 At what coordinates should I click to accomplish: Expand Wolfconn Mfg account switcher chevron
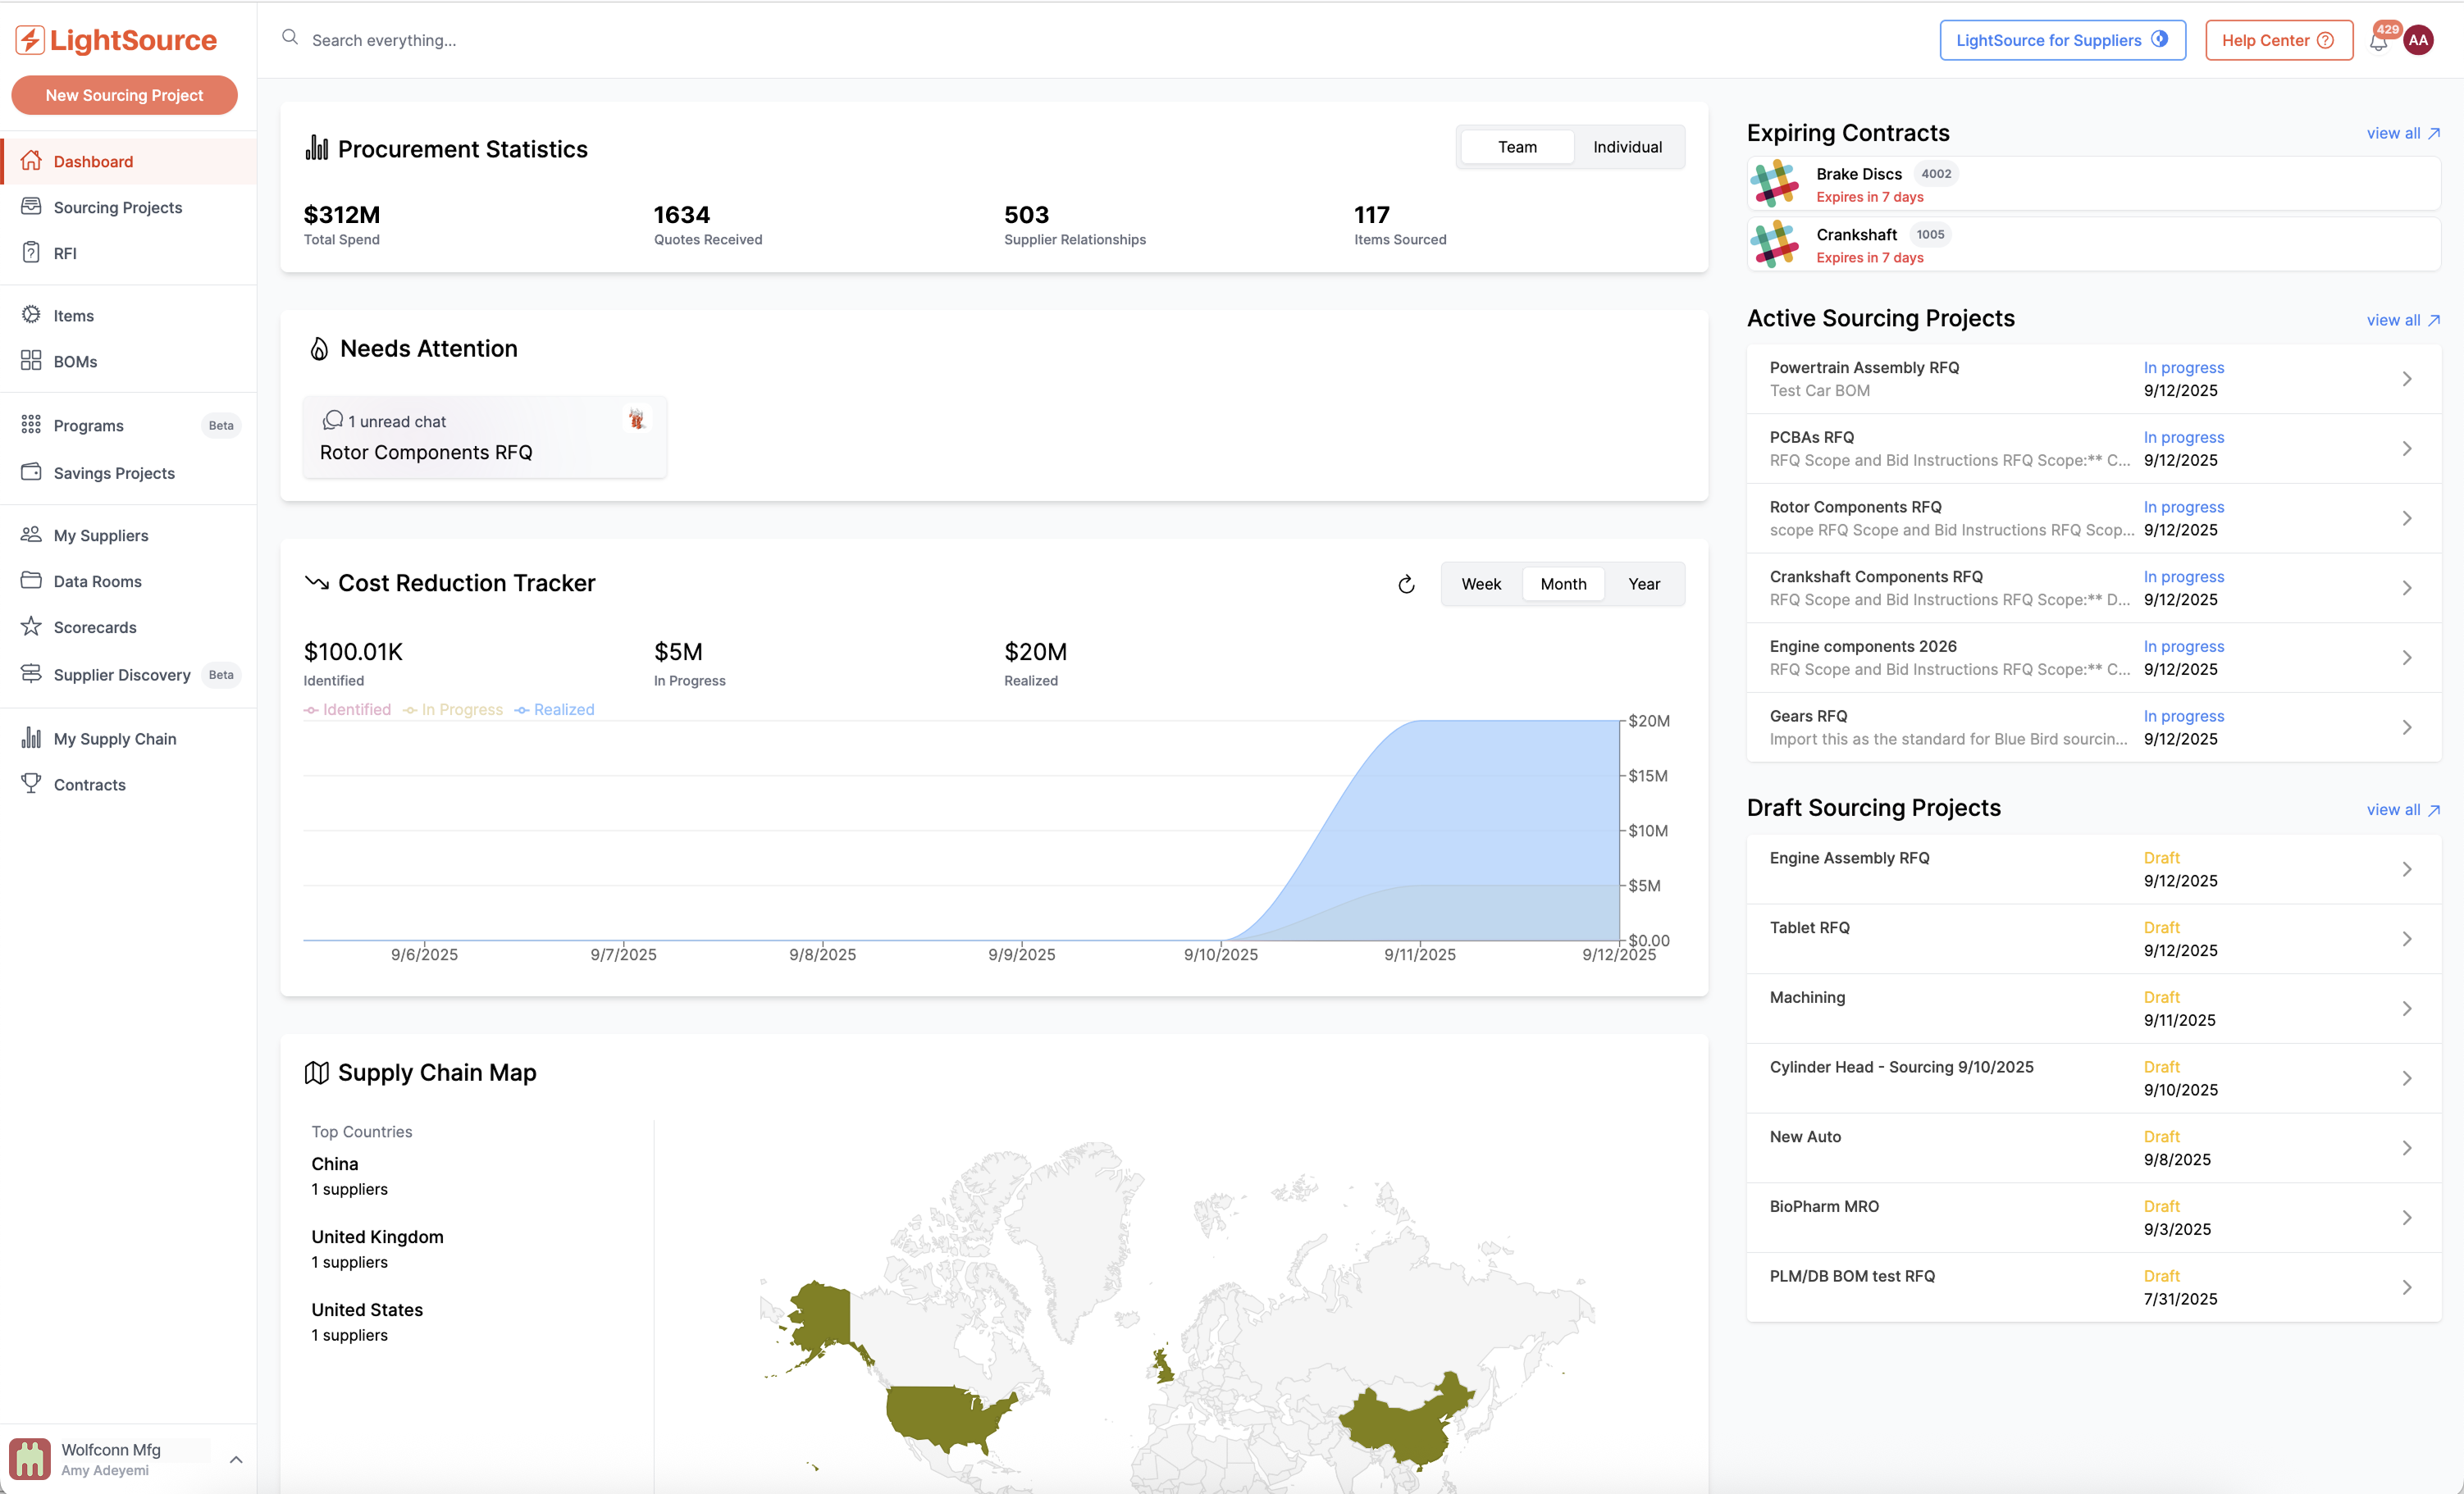point(236,1459)
